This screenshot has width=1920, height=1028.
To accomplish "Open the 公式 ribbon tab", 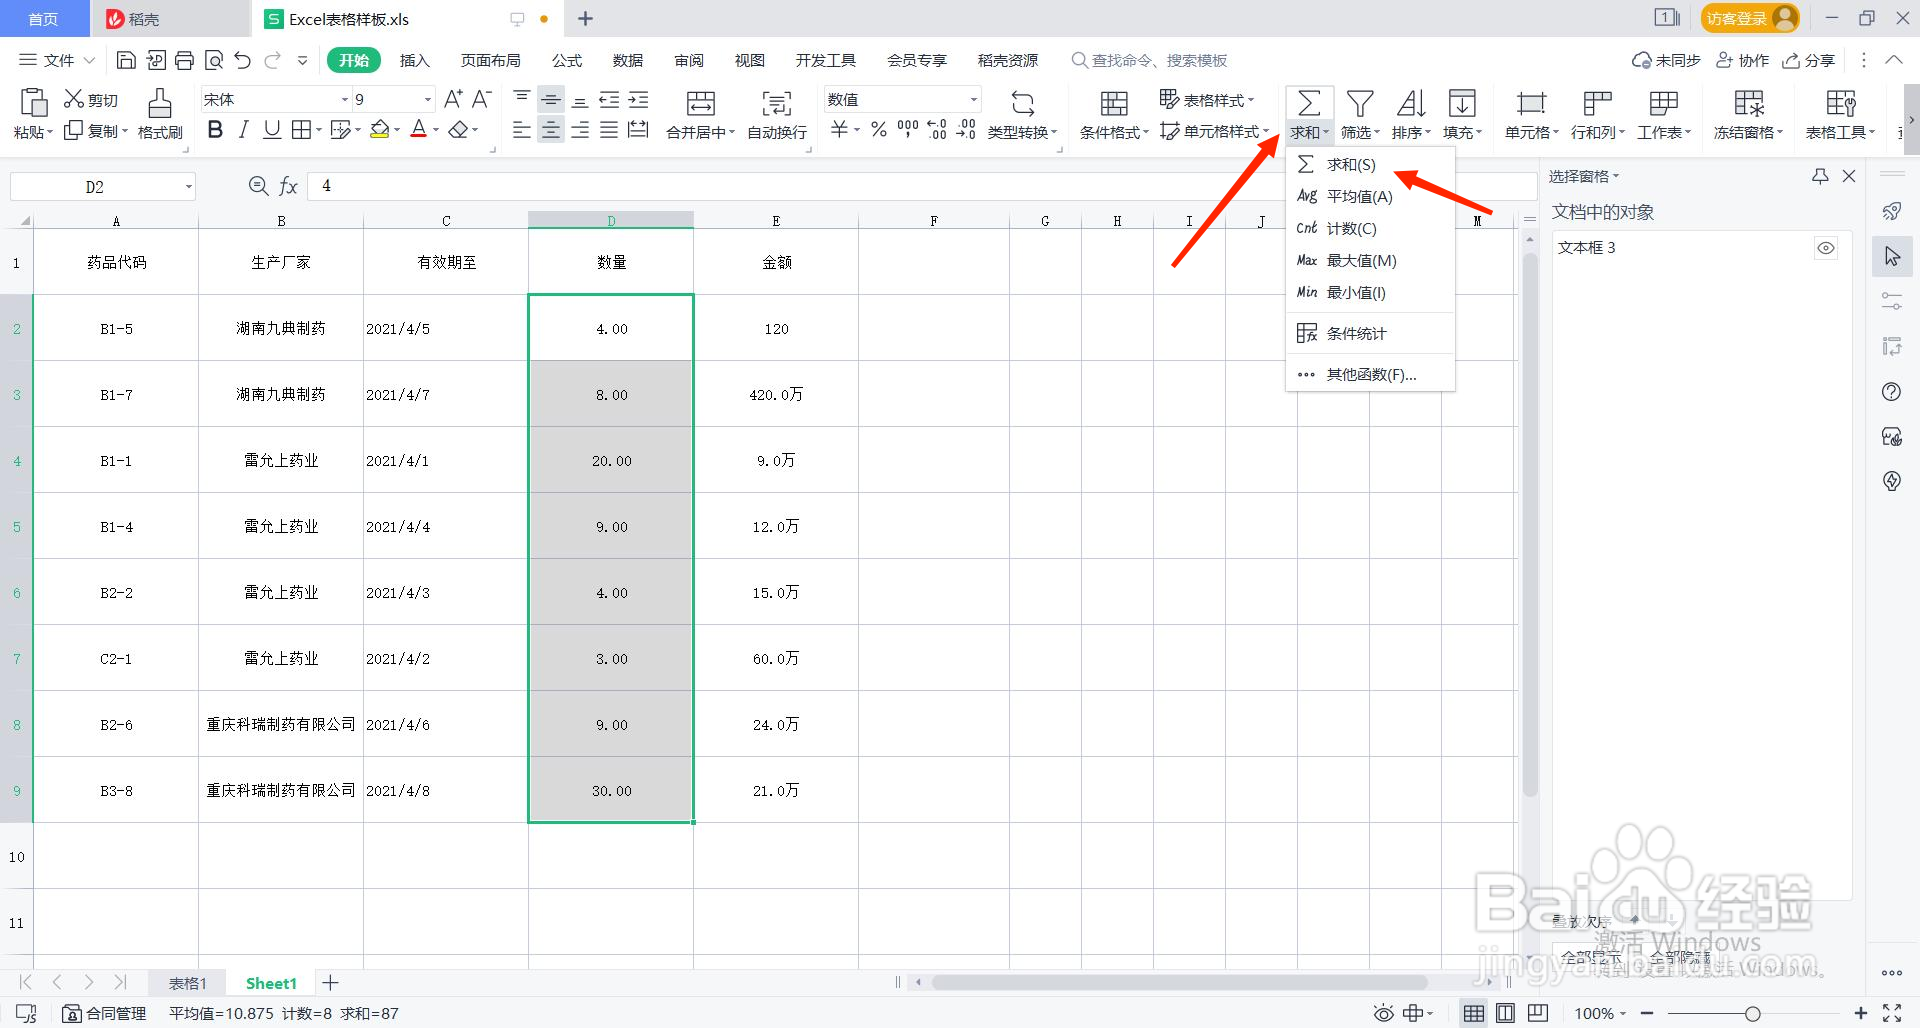I will click(567, 61).
